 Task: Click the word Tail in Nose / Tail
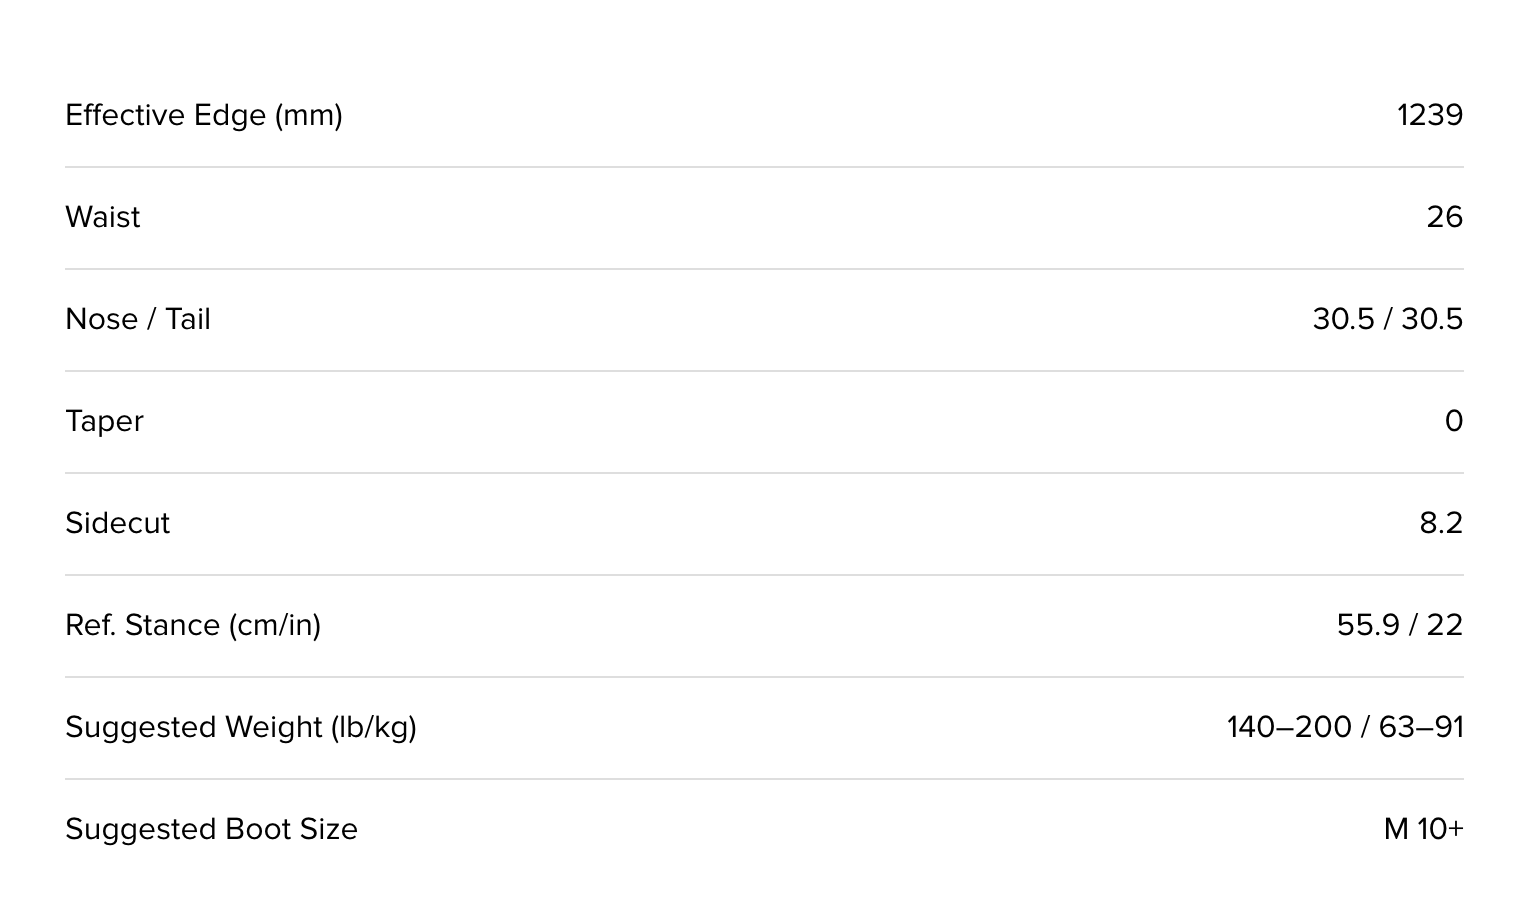[188, 320]
